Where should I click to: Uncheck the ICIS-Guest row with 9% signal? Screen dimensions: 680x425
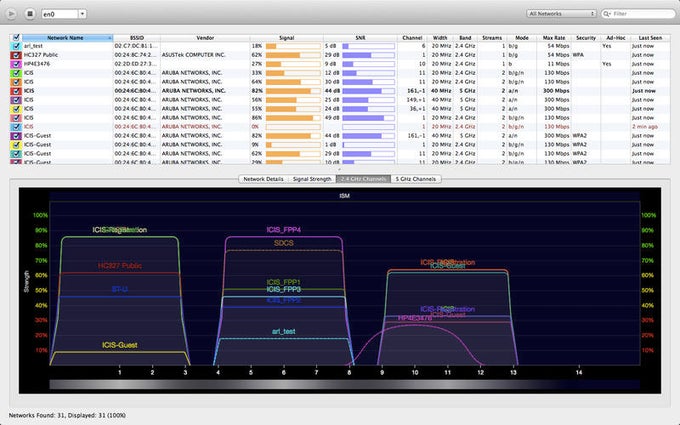pos(16,145)
